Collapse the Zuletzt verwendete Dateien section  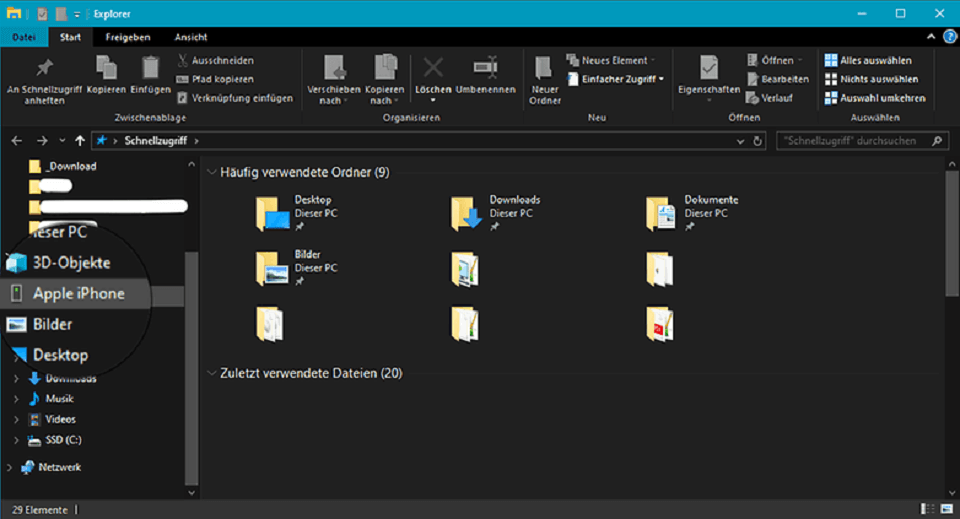coord(211,373)
